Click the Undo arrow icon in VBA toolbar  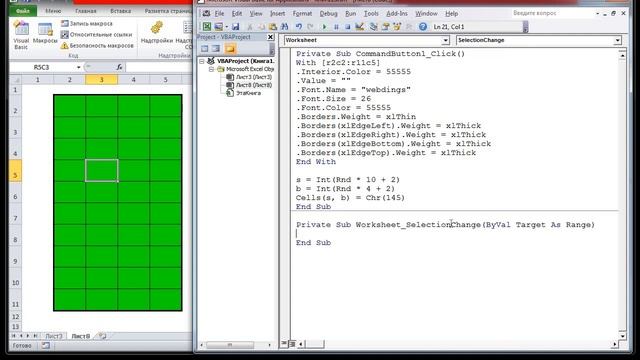pyautogui.click(x=299, y=27)
